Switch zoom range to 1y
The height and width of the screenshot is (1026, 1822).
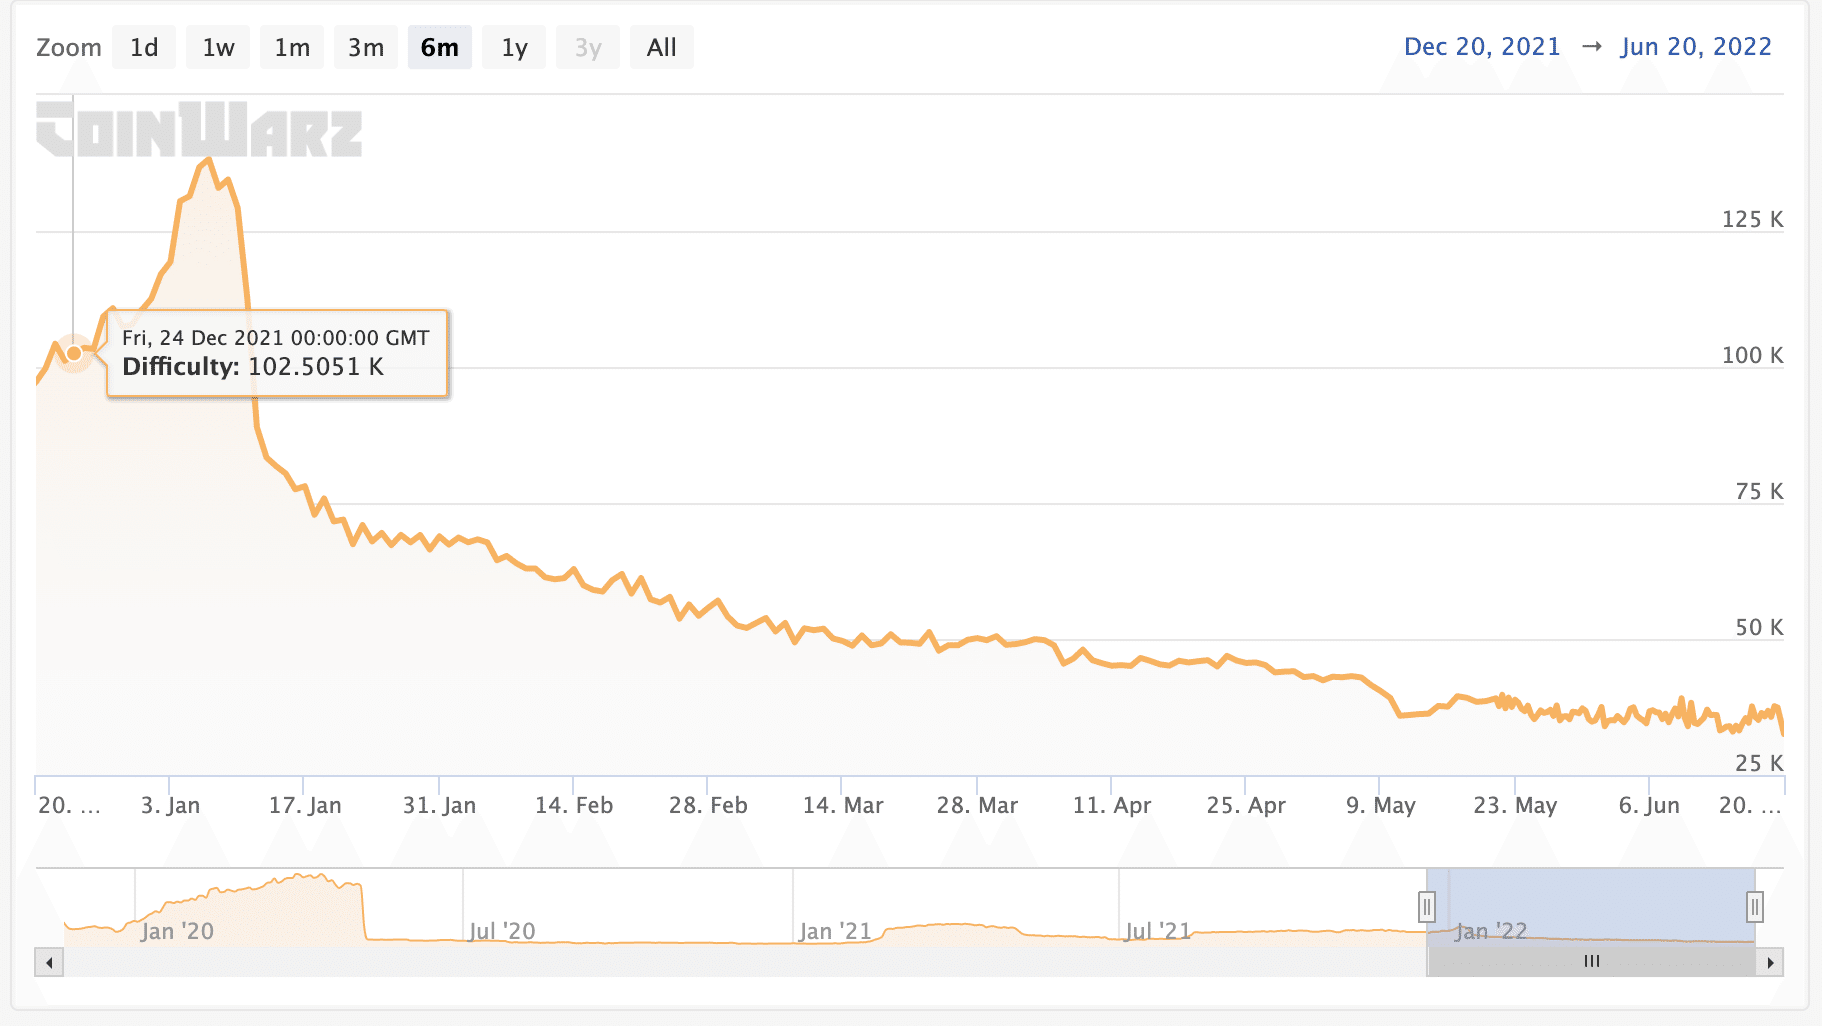point(514,47)
